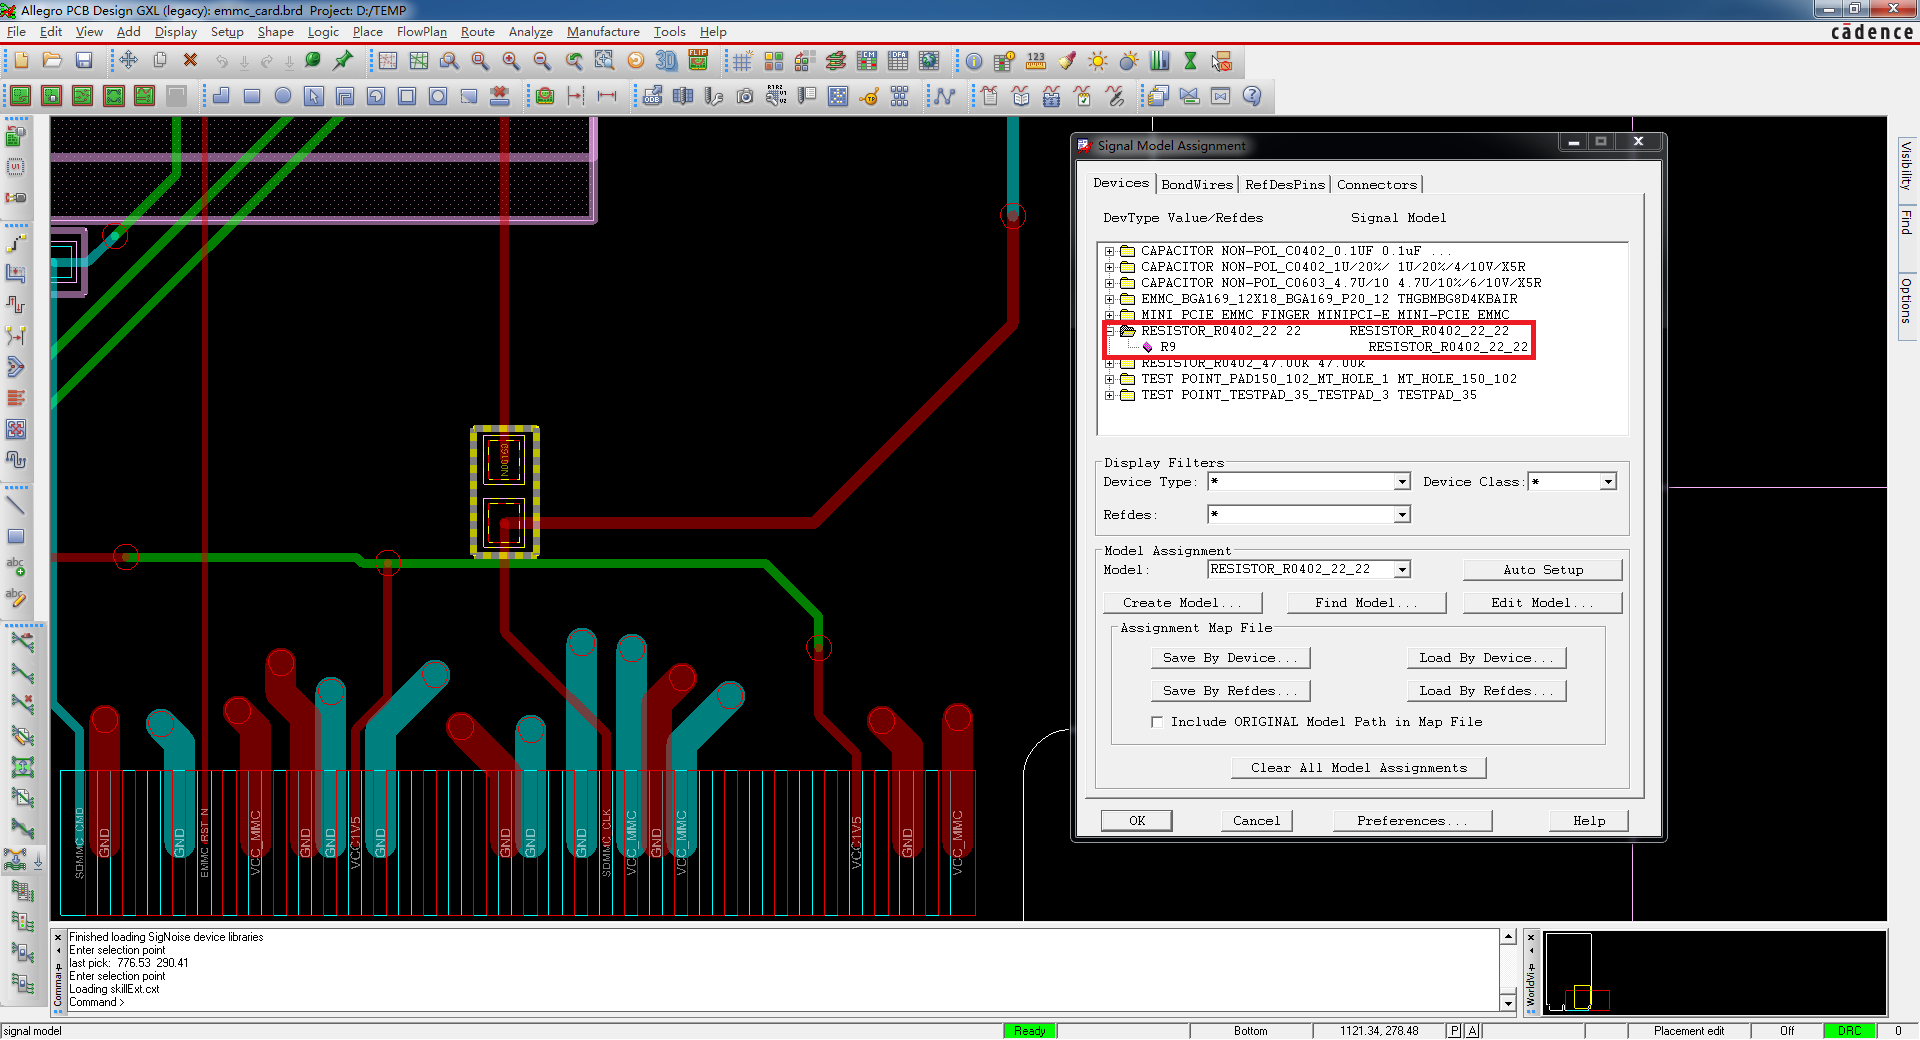
Task: Click the ODB export icon
Action: (652, 96)
